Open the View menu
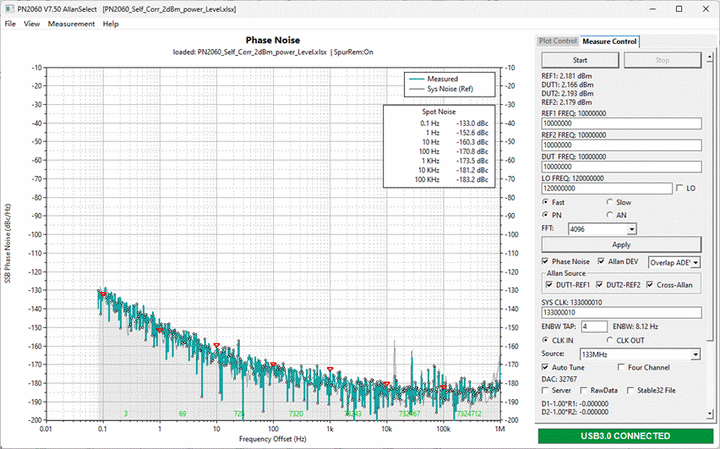The width and height of the screenshot is (720, 449). coord(32,24)
